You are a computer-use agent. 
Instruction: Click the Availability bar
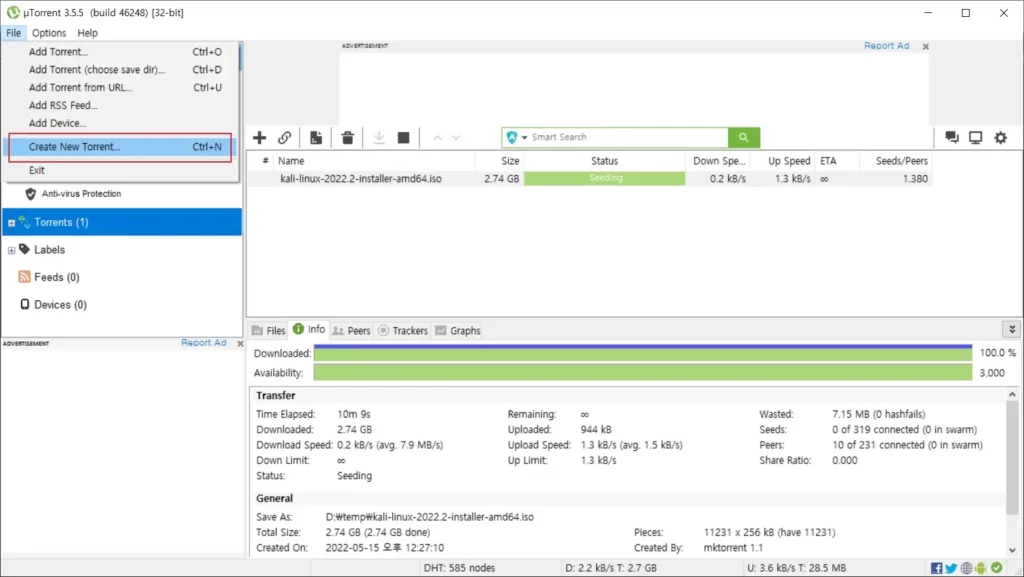pos(643,373)
